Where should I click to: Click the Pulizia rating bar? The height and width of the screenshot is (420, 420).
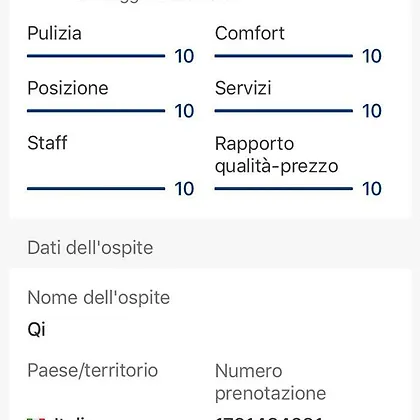[96, 56]
